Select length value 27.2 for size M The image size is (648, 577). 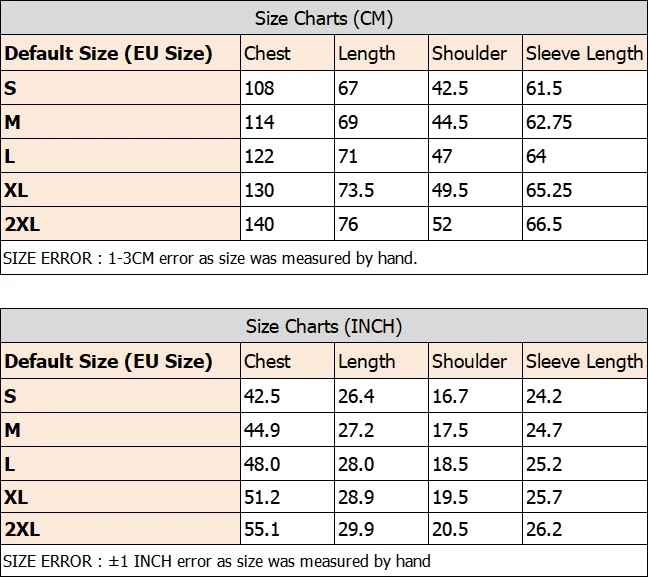[x=356, y=430]
